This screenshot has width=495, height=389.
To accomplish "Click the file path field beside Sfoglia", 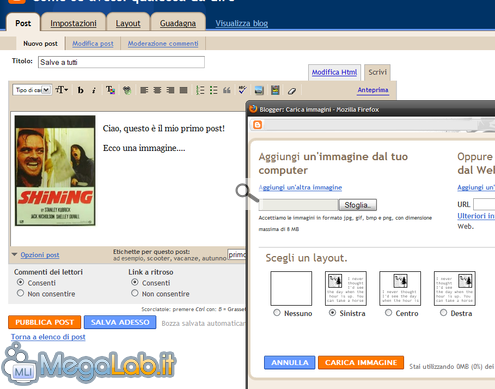I will pyautogui.click(x=299, y=205).
